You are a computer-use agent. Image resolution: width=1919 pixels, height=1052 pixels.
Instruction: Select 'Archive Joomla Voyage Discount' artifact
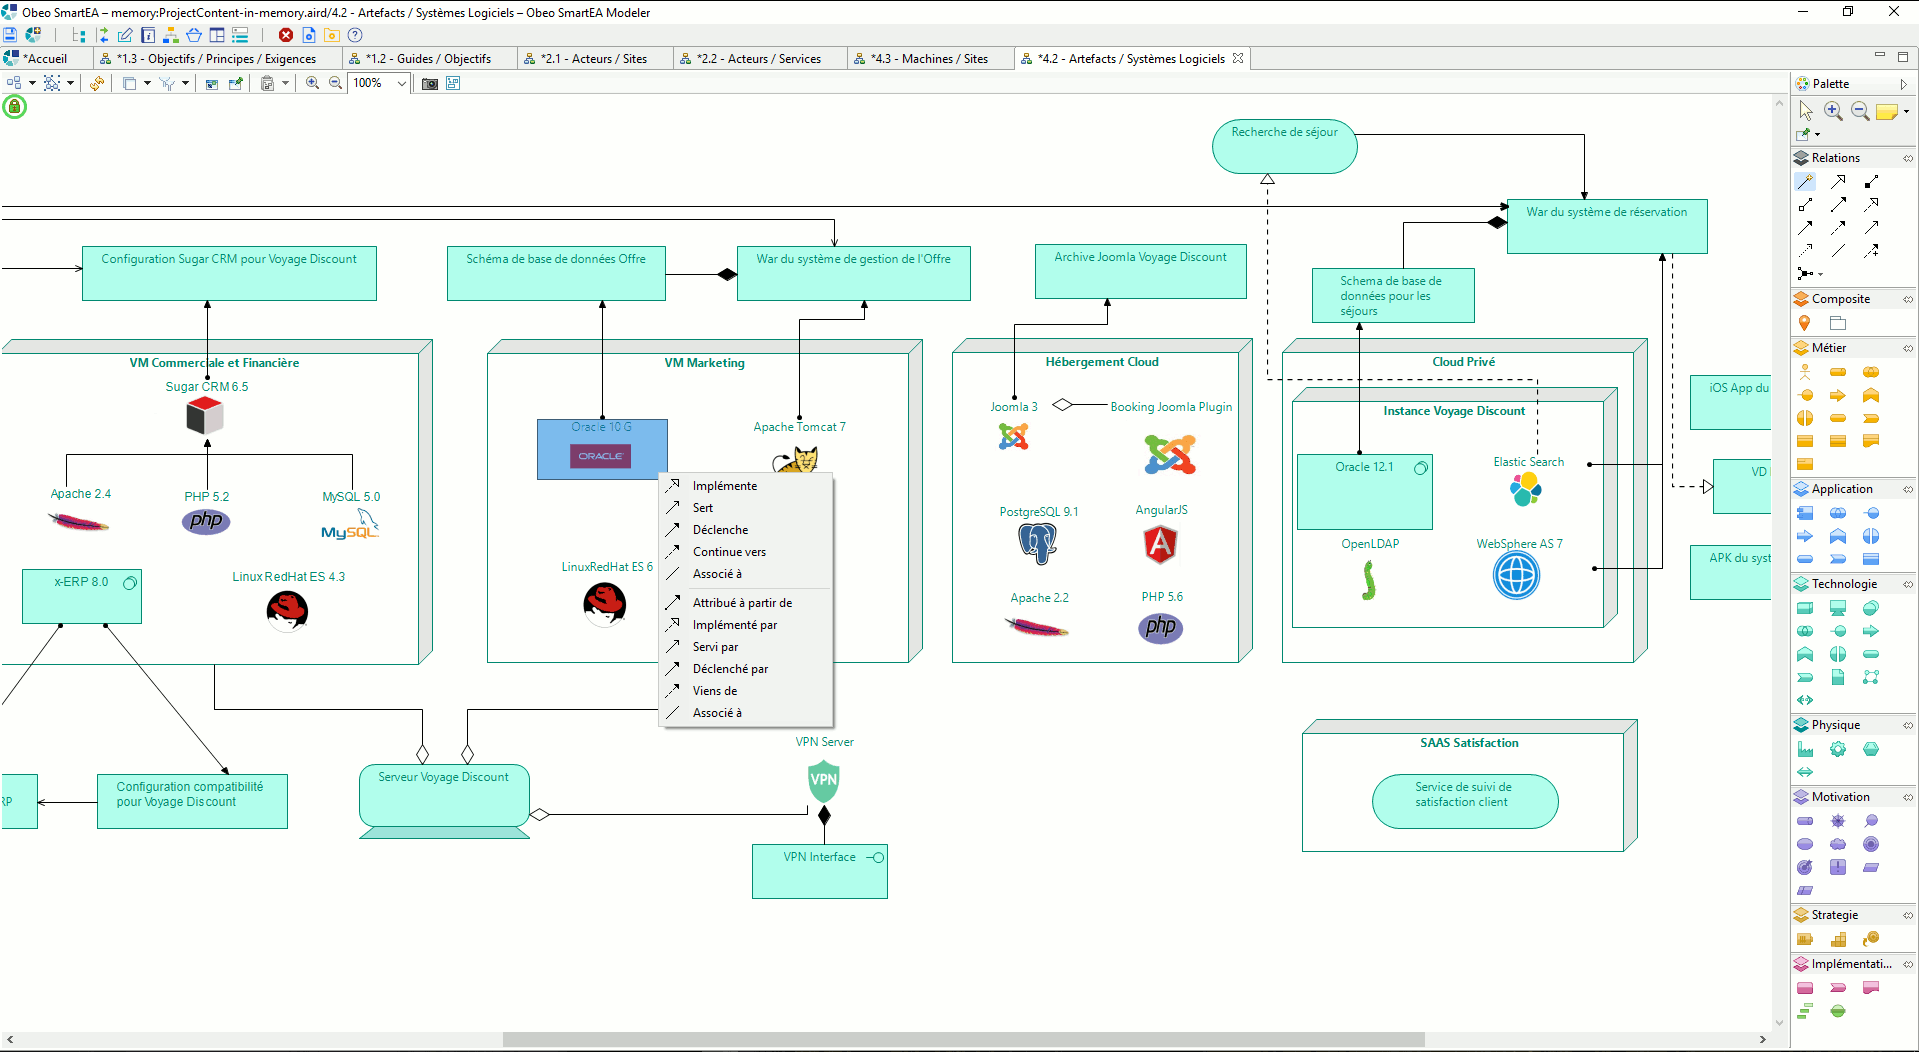point(1140,271)
